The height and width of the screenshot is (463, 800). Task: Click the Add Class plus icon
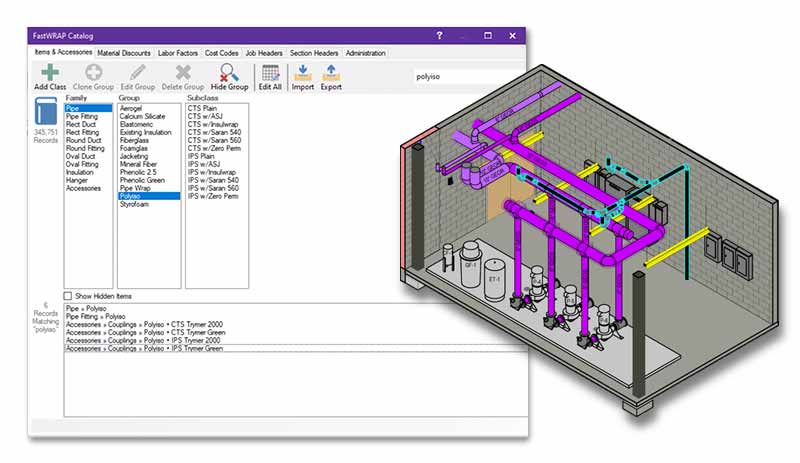pos(50,72)
